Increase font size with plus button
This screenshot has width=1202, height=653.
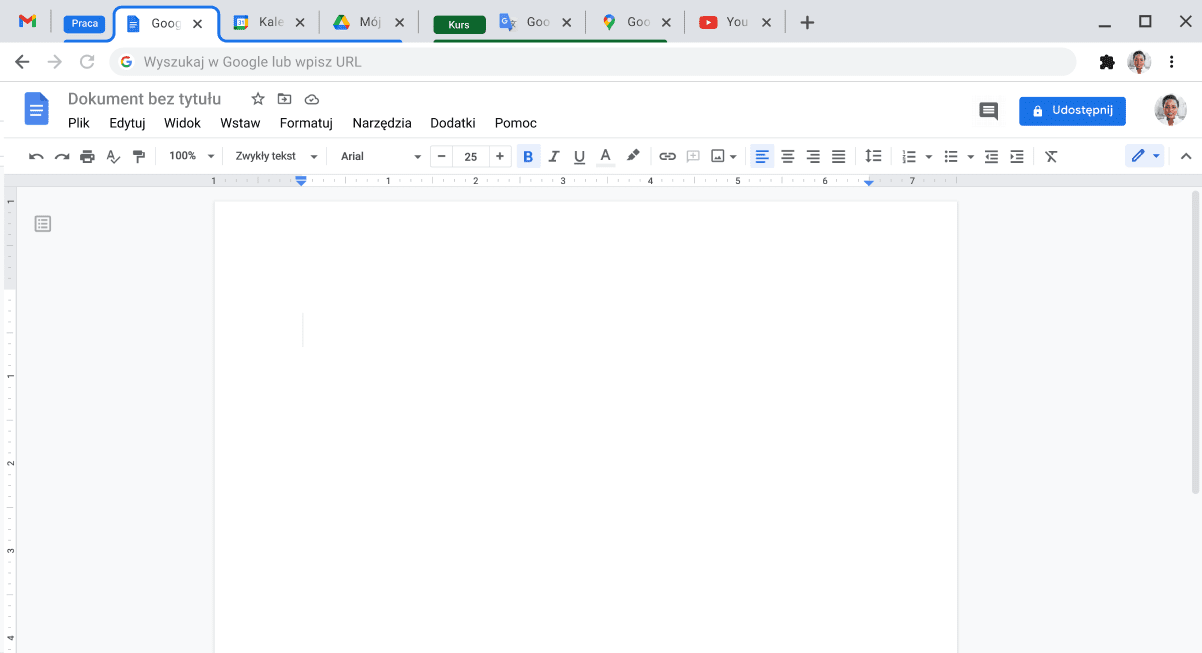[x=500, y=156]
